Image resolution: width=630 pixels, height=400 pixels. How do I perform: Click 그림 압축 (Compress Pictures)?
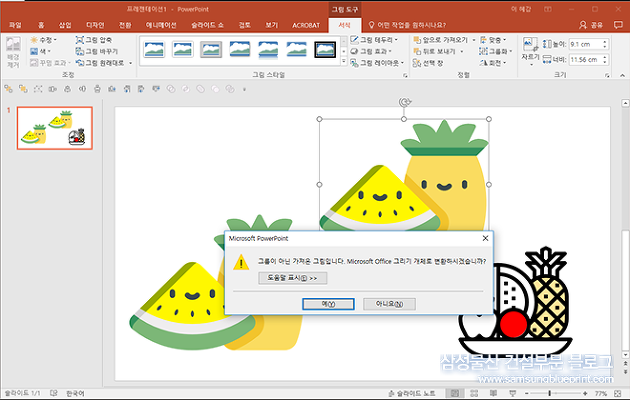click(x=94, y=40)
